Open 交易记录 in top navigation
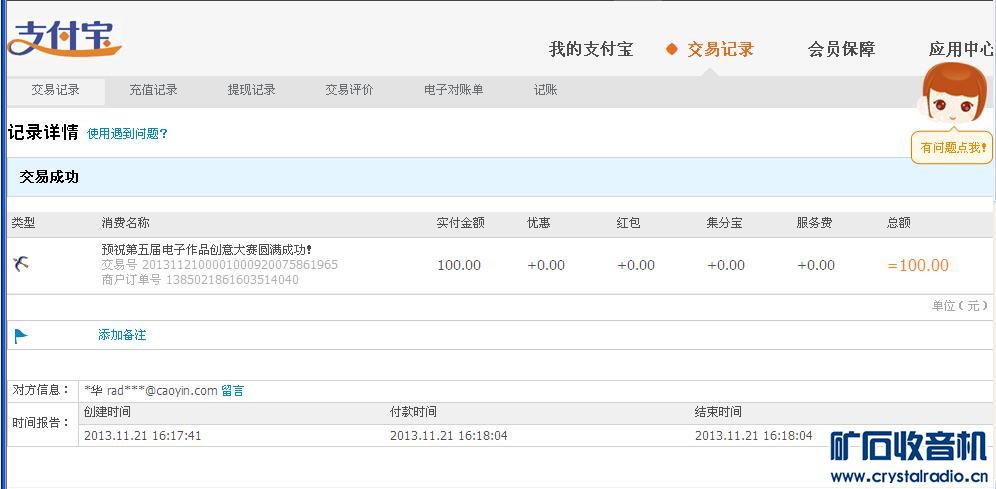This screenshot has height=489, width=996. click(720, 49)
